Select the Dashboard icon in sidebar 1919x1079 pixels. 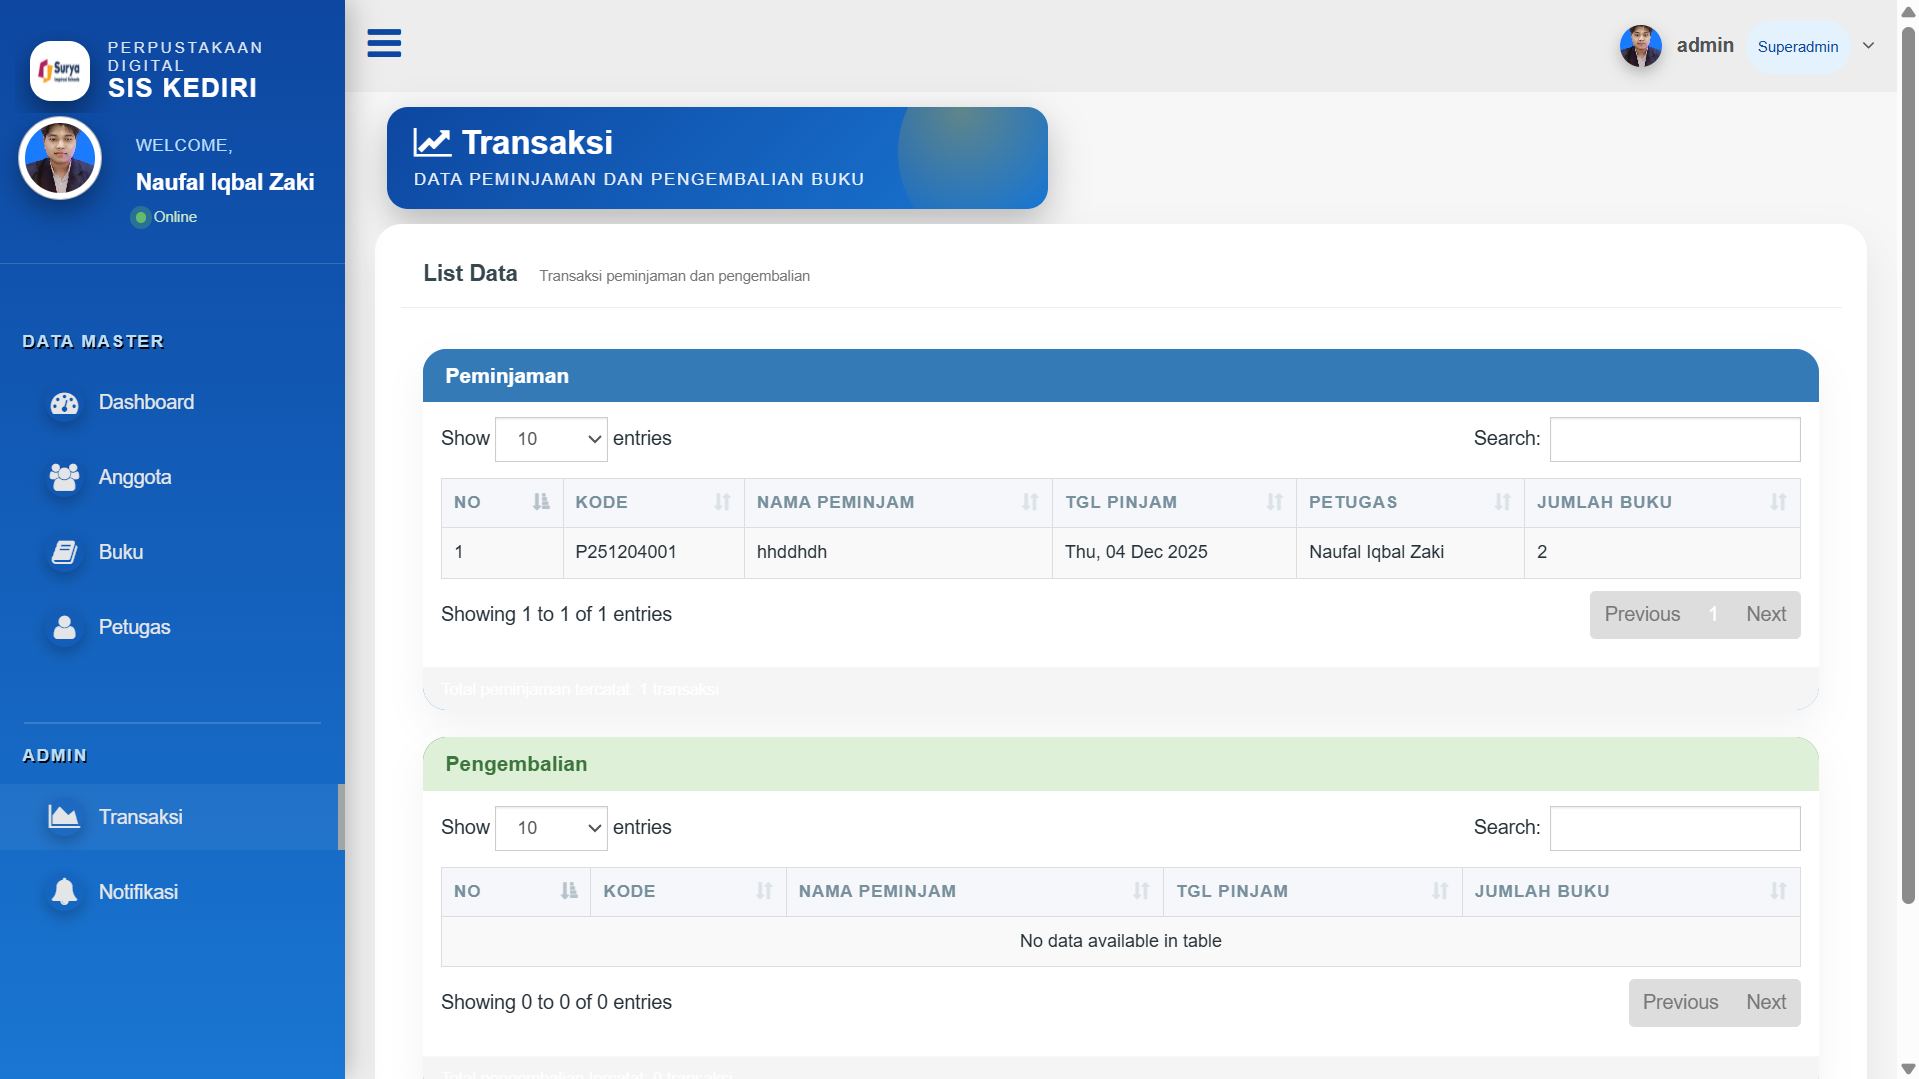pyautogui.click(x=64, y=402)
